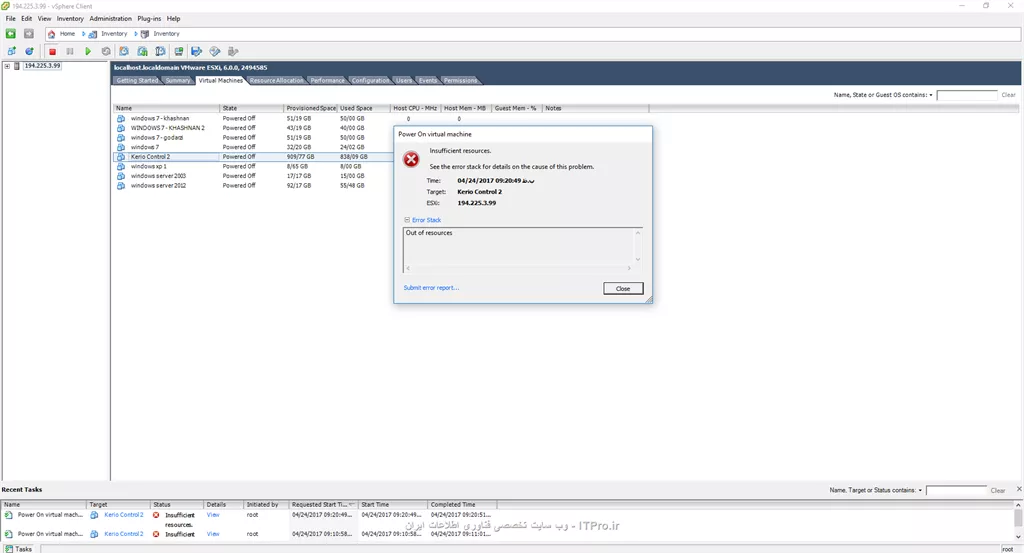Open the Recent Tasks filter criteria dropdown arrow
1024x553 pixels.
tap(920, 490)
